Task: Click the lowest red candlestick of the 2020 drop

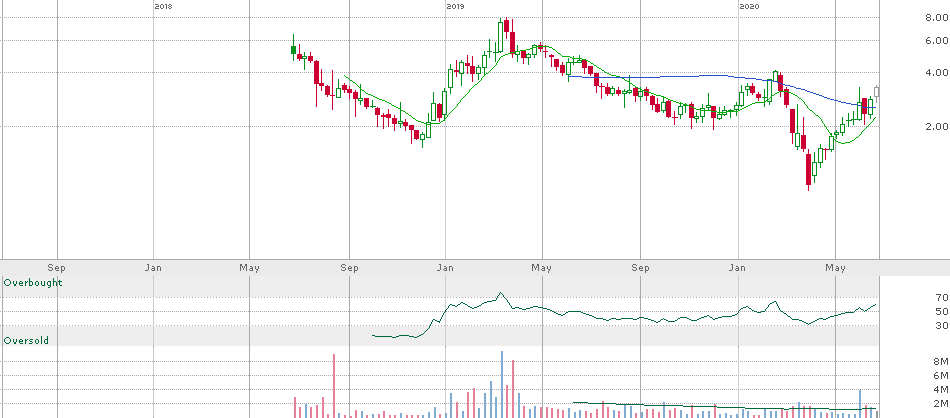Action: [x=808, y=170]
